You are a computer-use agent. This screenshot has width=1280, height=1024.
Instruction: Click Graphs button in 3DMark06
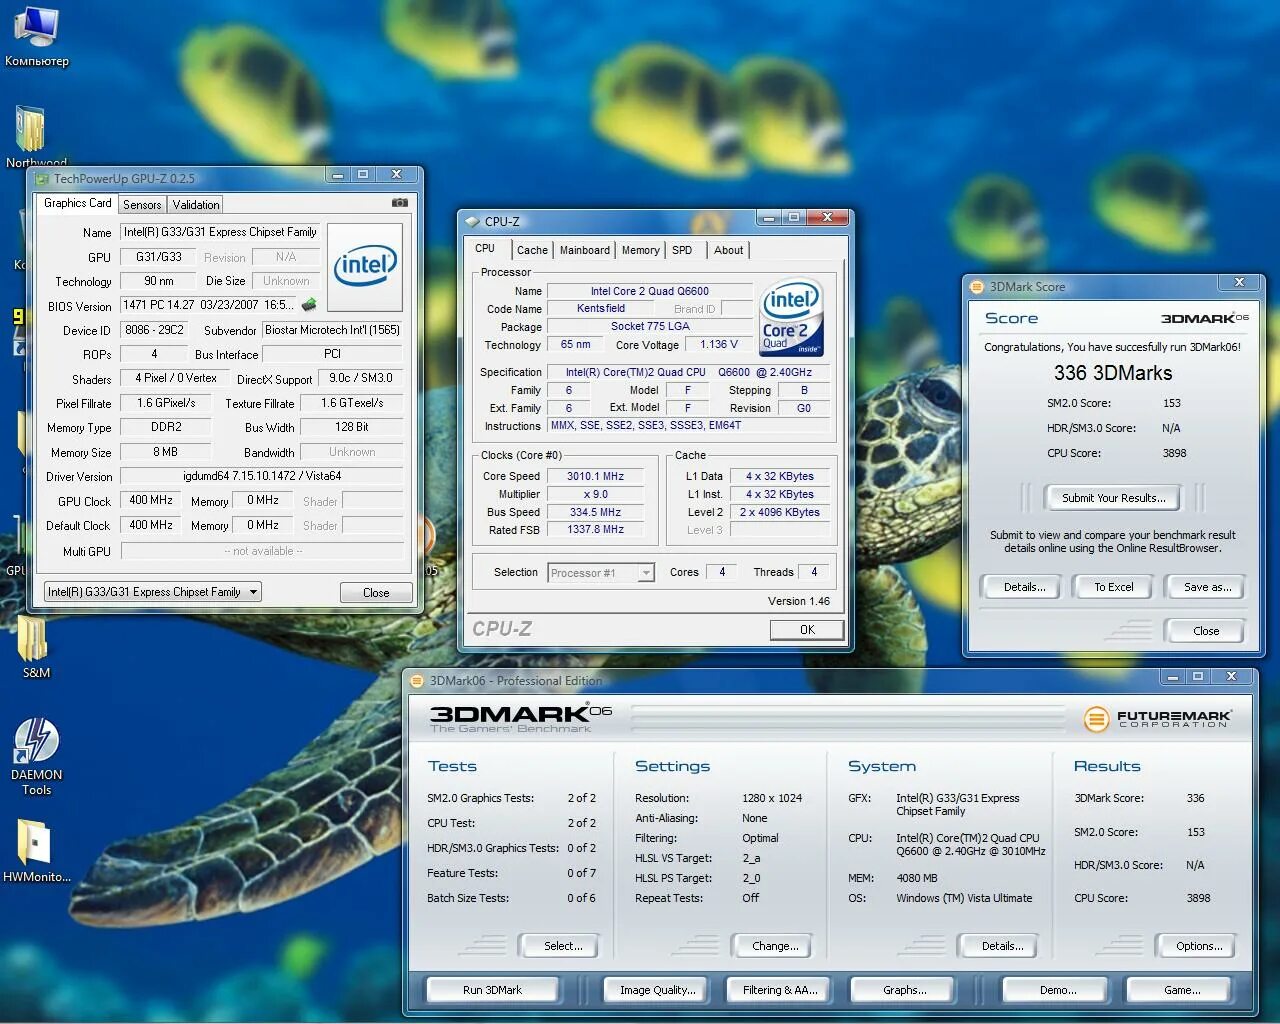[904, 990]
